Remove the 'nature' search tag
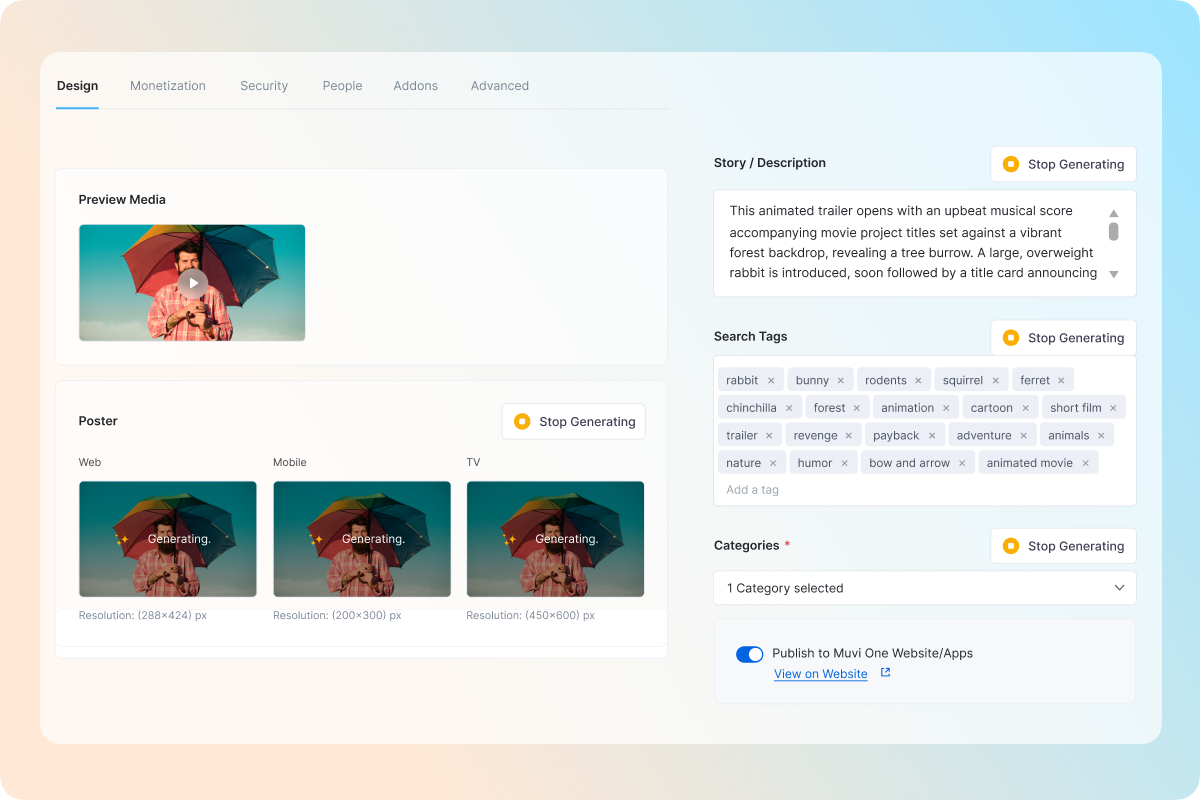The image size is (1200, 800). coord(773,463)
